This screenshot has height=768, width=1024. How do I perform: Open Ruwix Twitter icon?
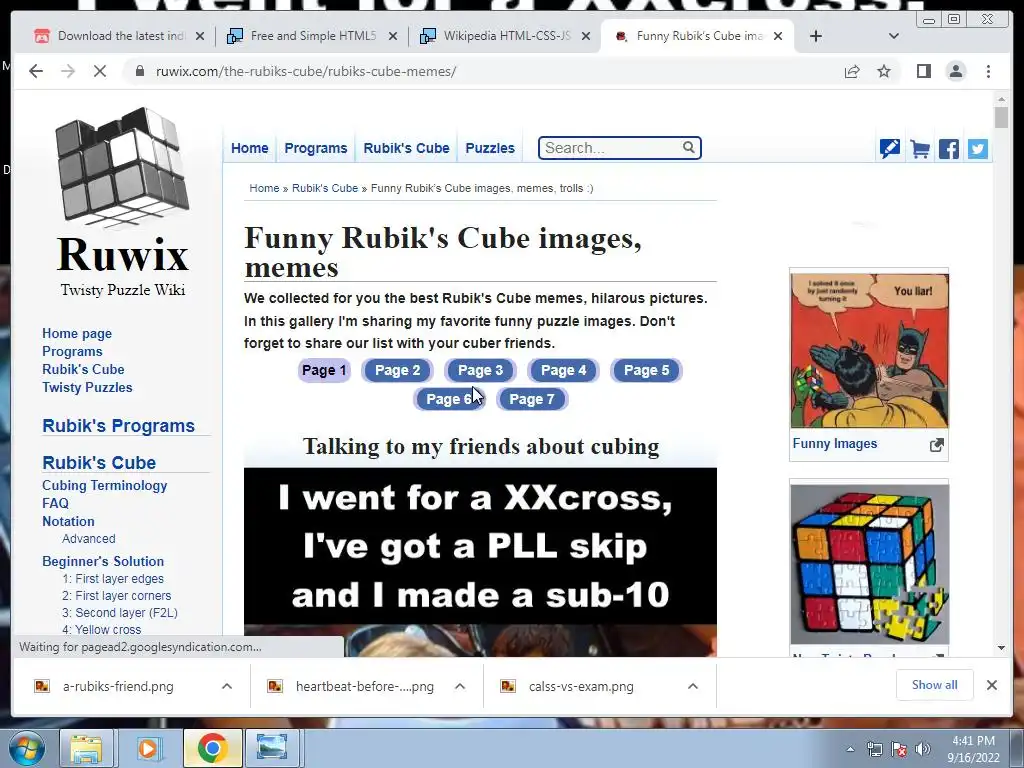pos(978,149)
